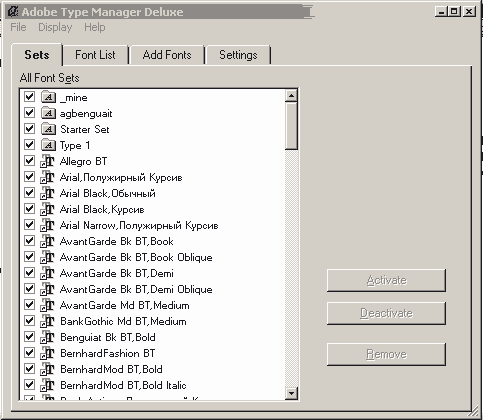This screenshot has height=420, width=483.
Task: Select BernhardFashion BT entry
Action: [107, 353]
